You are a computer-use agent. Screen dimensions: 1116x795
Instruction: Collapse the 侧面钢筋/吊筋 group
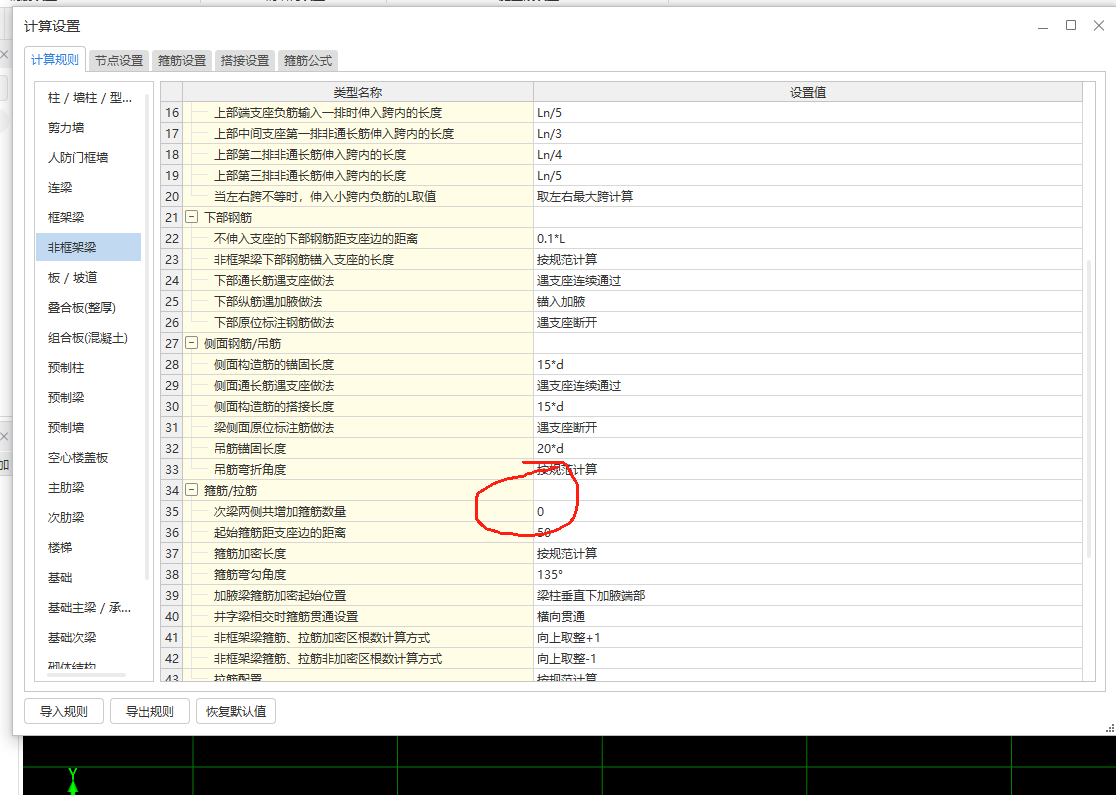pos(191,343)
